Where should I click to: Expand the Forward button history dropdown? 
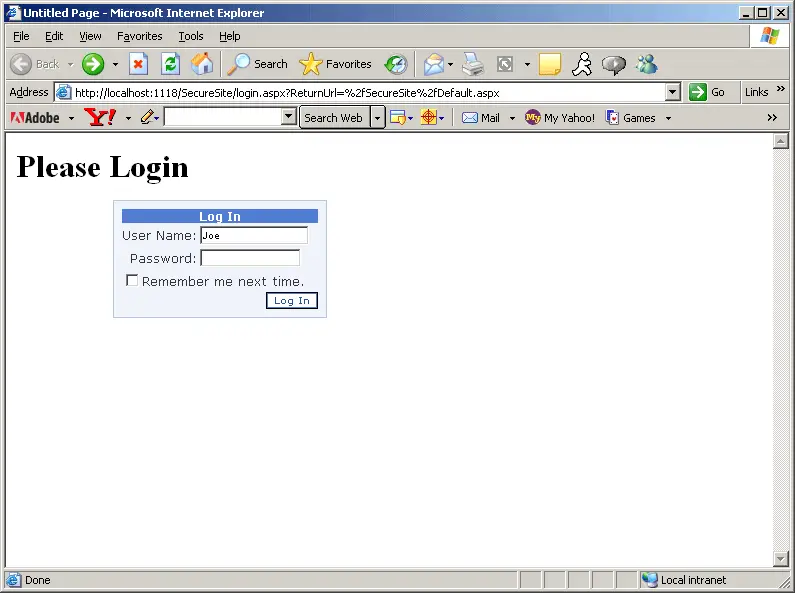(x=116, y=64)
